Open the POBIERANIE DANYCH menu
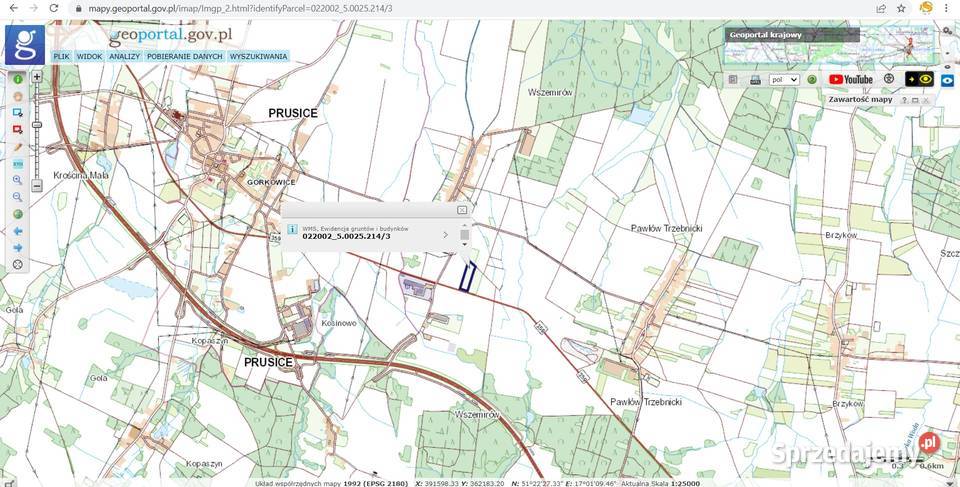Screen dimensions: 960x487 184,56
